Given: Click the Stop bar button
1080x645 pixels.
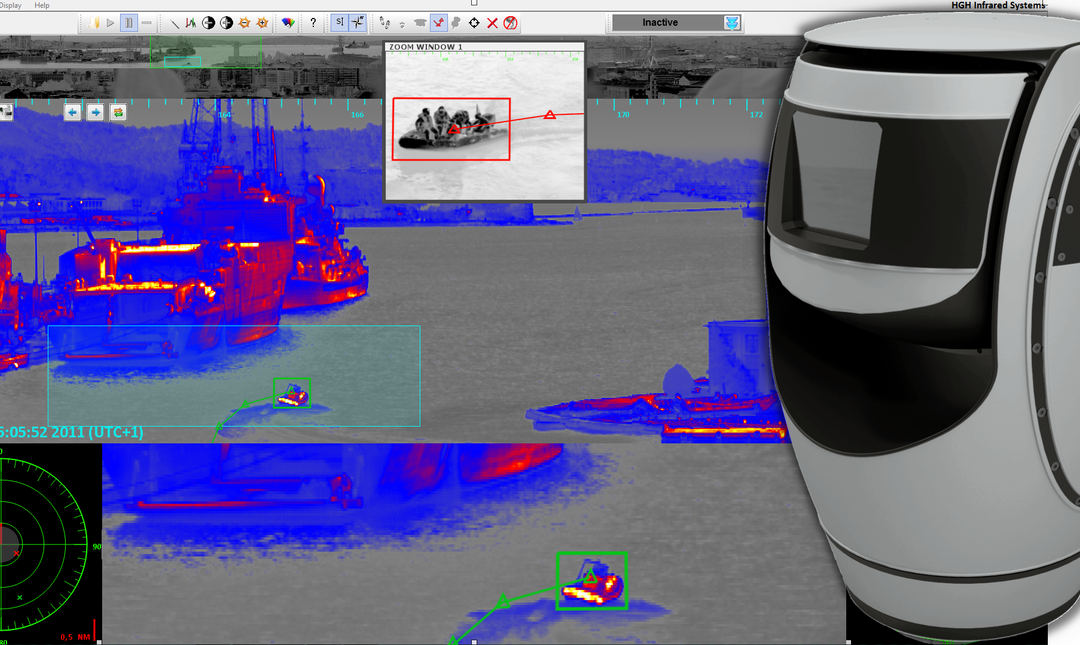Looking at the screenshot, I should coord(146,23).
